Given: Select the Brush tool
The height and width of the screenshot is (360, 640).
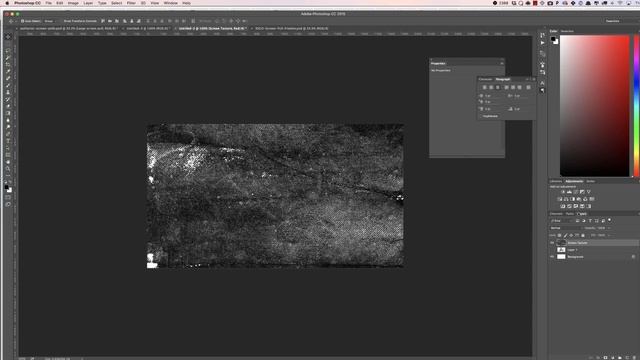Looking at the screenshot, I should click(x=8, y=85).
